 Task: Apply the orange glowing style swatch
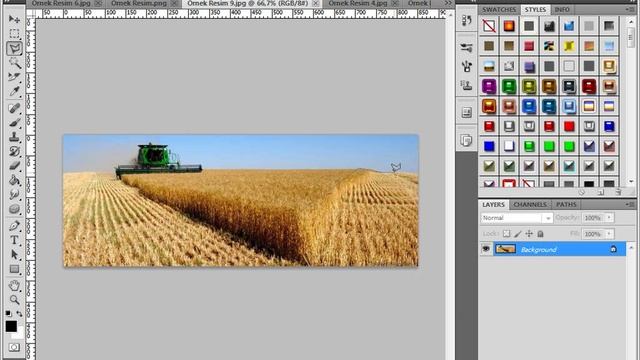pos(509,26)
